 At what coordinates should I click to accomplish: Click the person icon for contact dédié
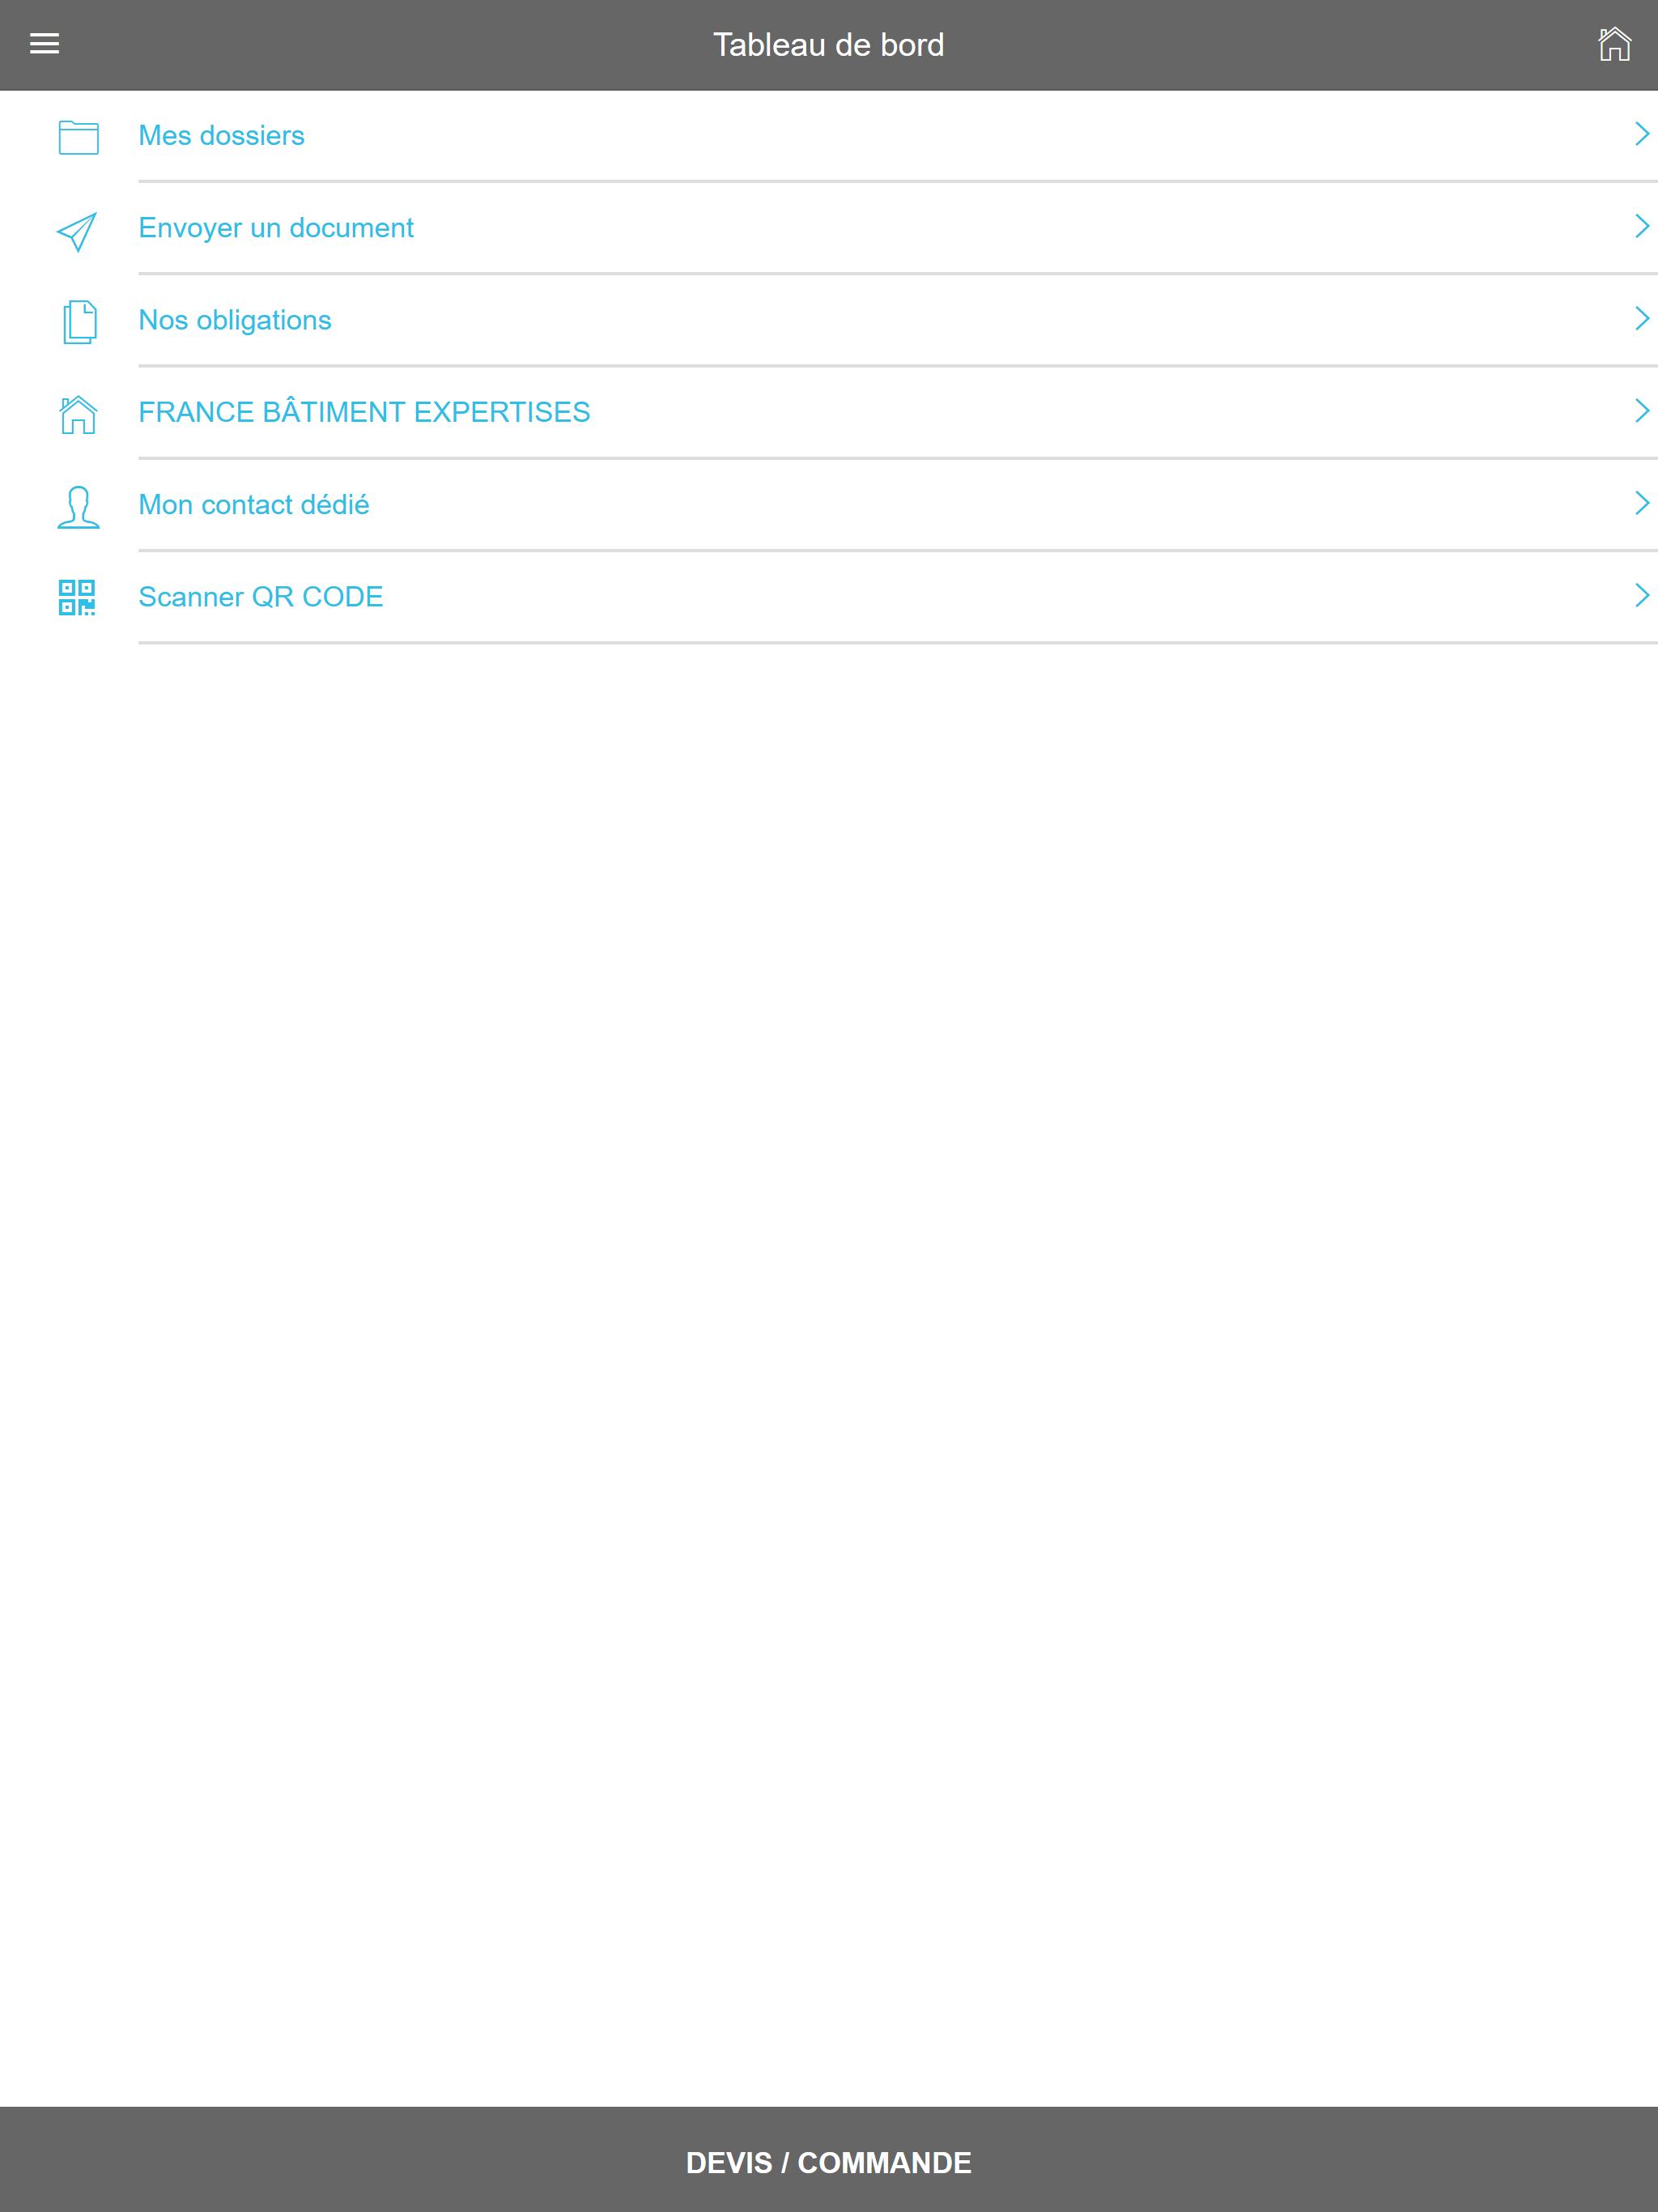point(78,507)
